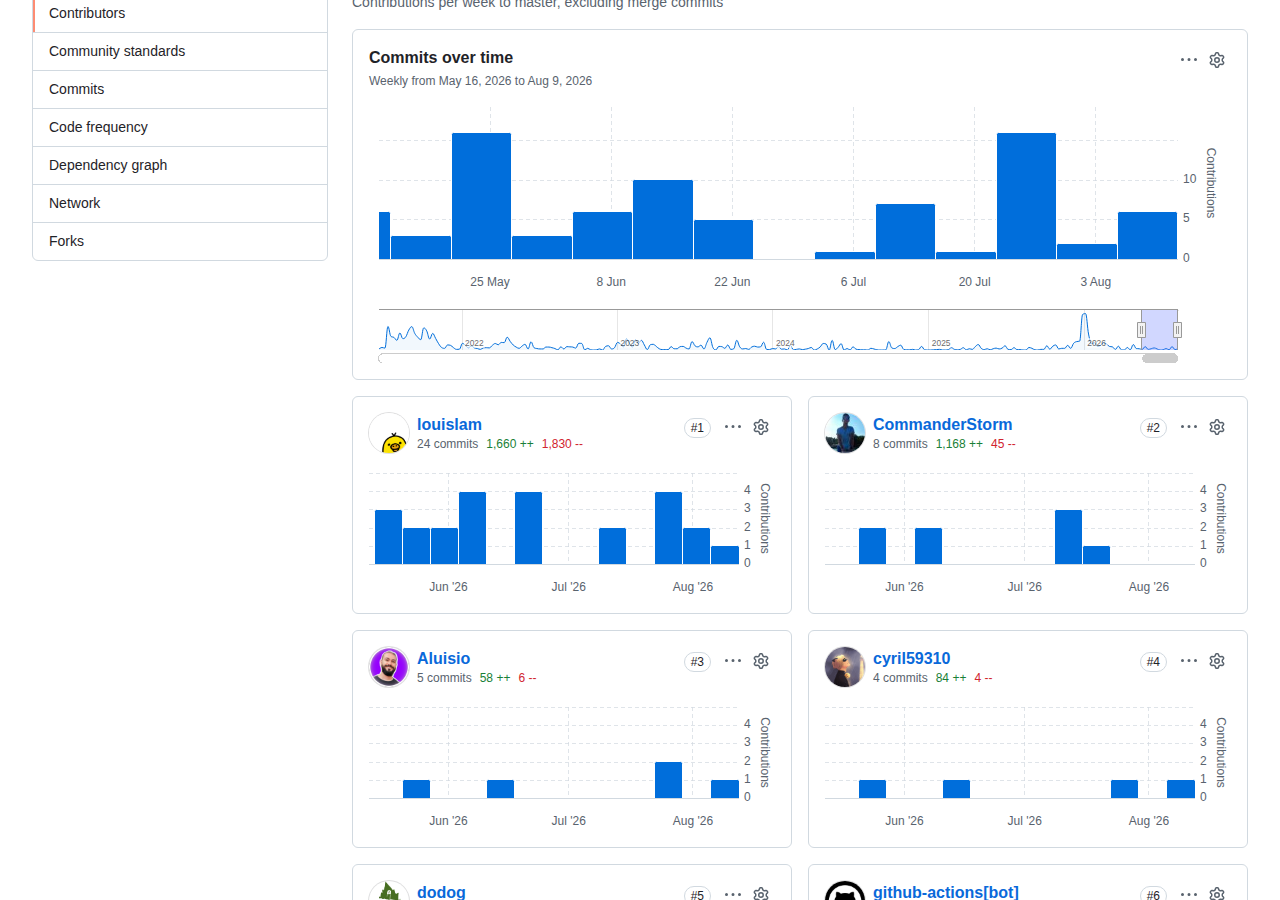Open the dodog contributor link

coord(441,892)
